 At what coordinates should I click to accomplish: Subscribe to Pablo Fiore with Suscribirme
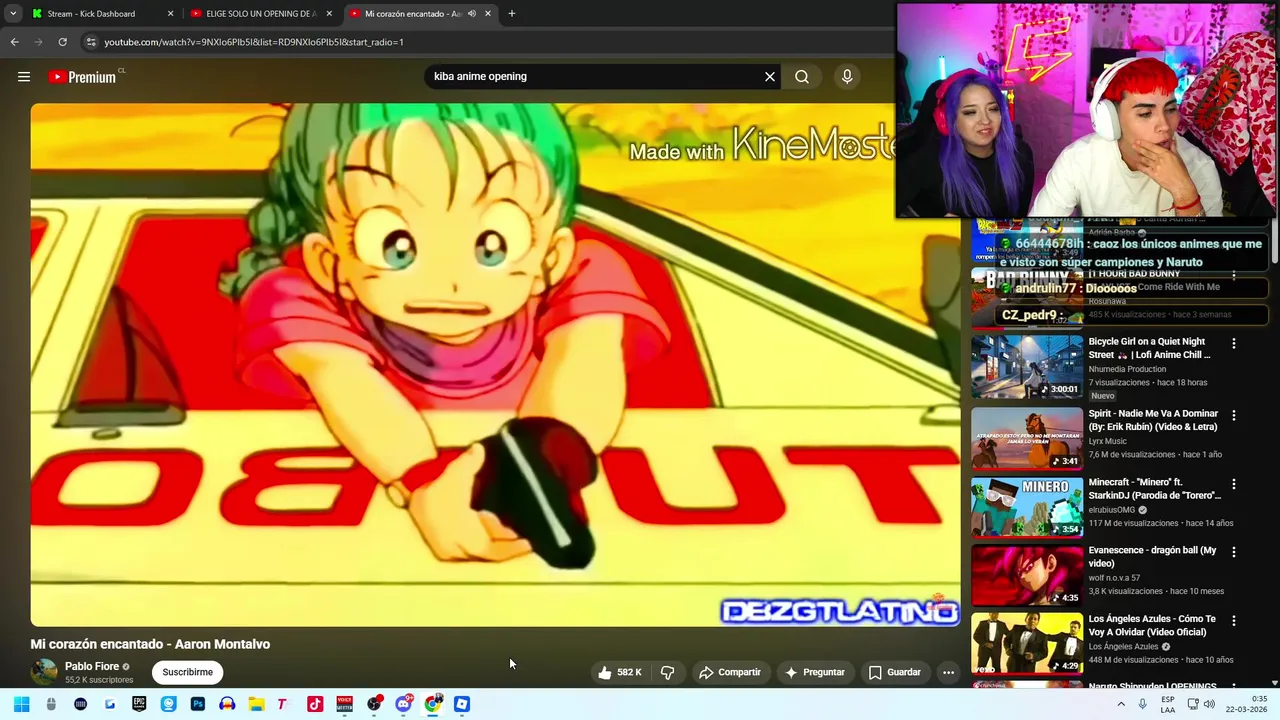[x=187, y=673]
